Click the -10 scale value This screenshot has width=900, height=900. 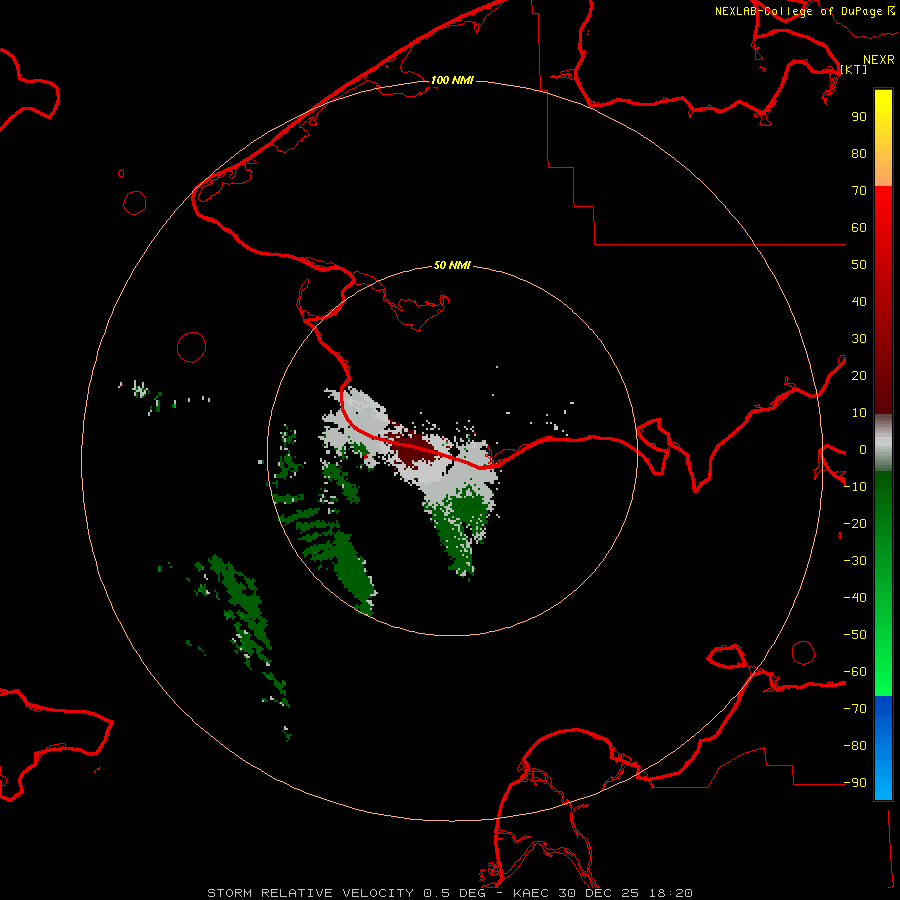[x=856, y=487]
